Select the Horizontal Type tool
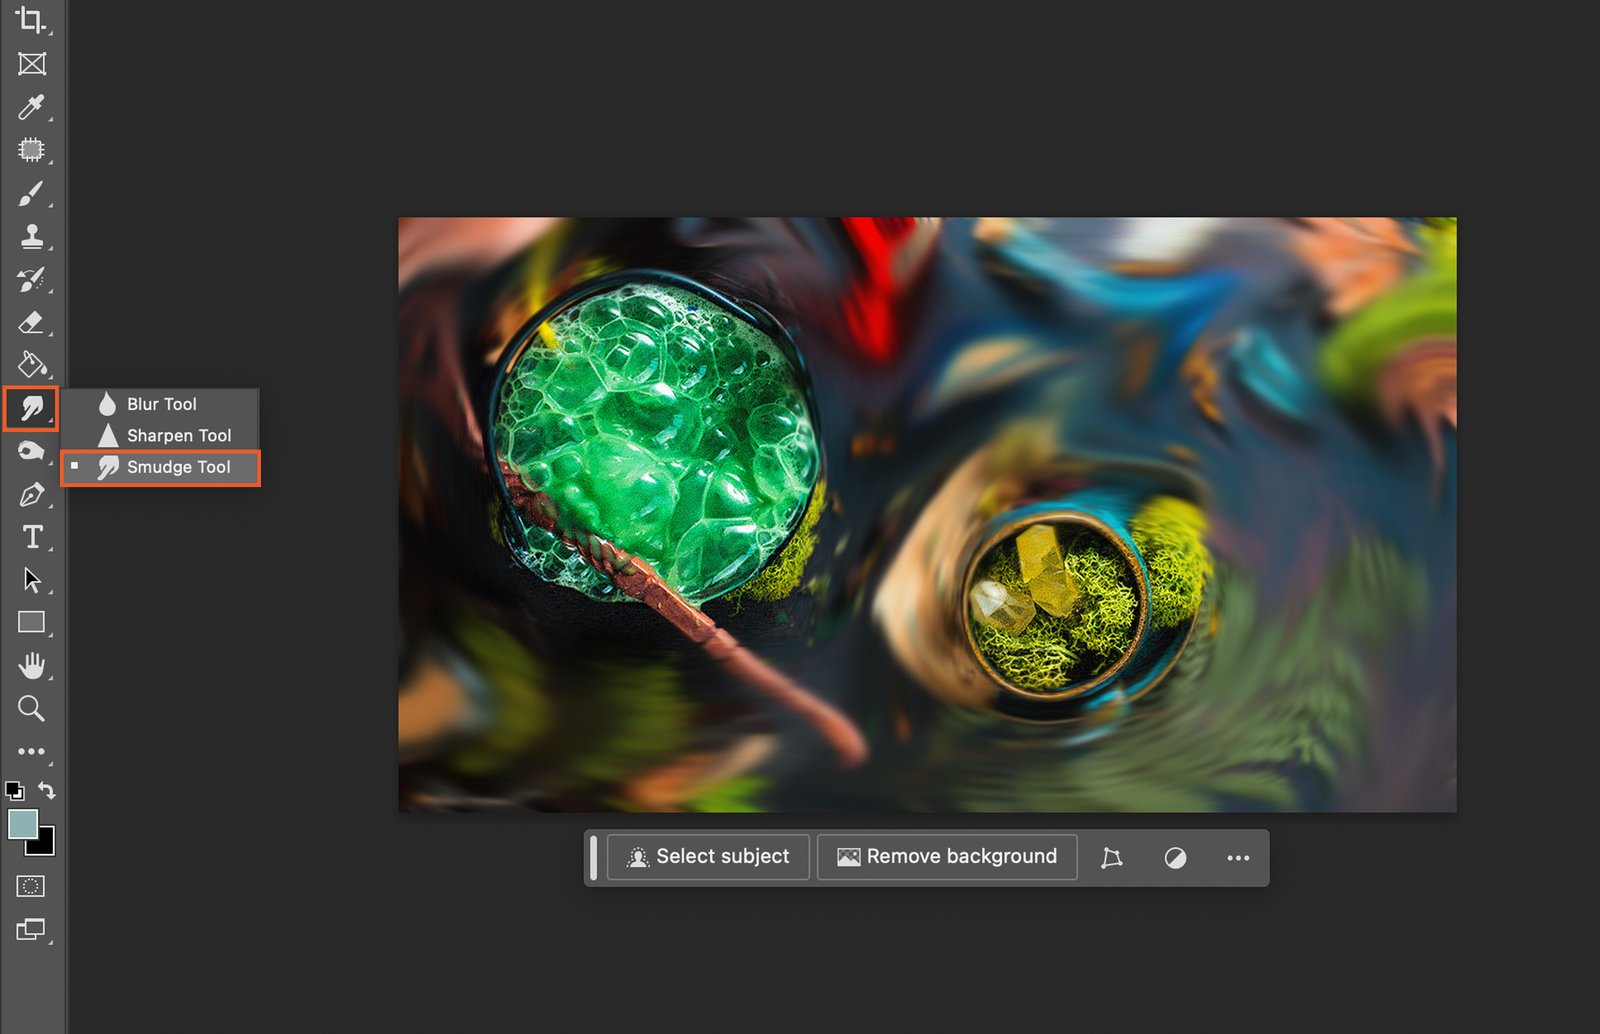This screenshot has height=1034, width=1600. (31, 537)
